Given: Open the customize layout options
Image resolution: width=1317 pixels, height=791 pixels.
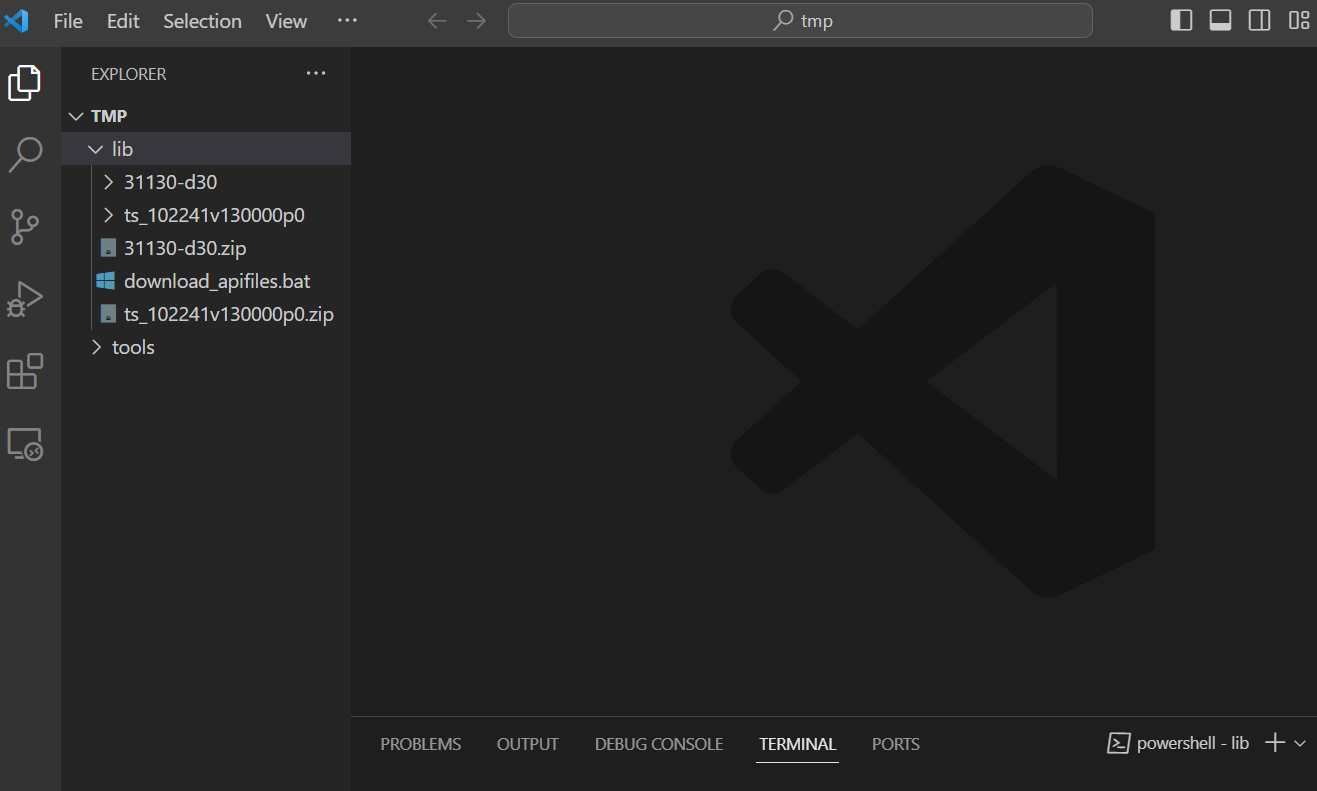Looking at the screenshot, I should coord(1299,20).
